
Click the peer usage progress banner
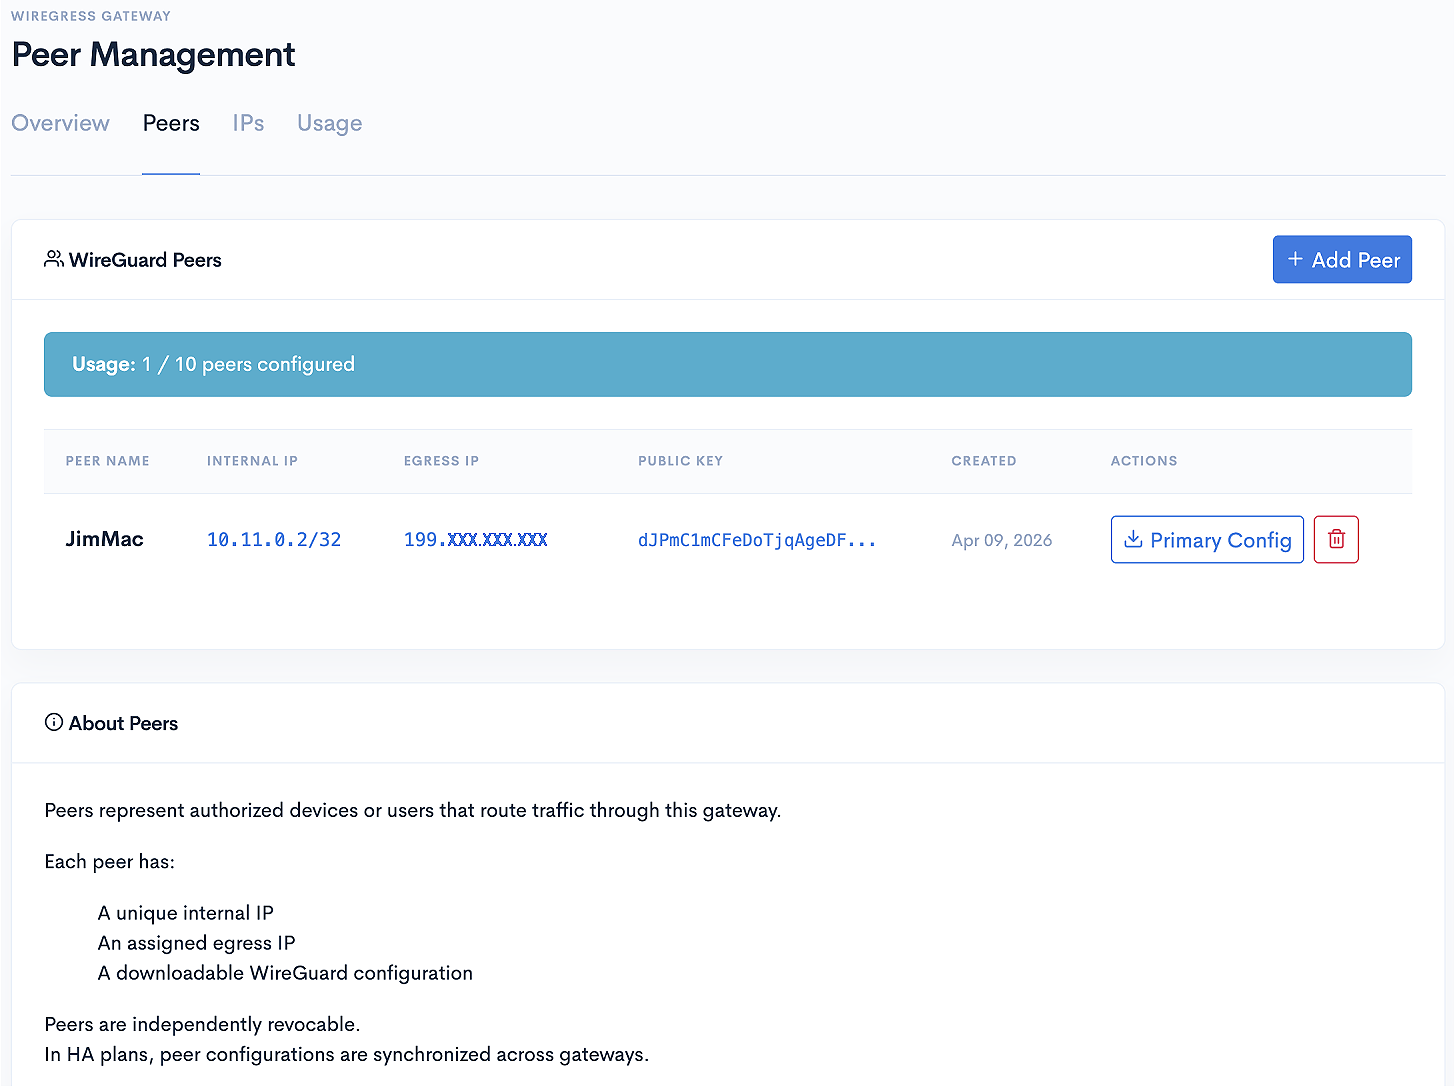click(727, 364)
